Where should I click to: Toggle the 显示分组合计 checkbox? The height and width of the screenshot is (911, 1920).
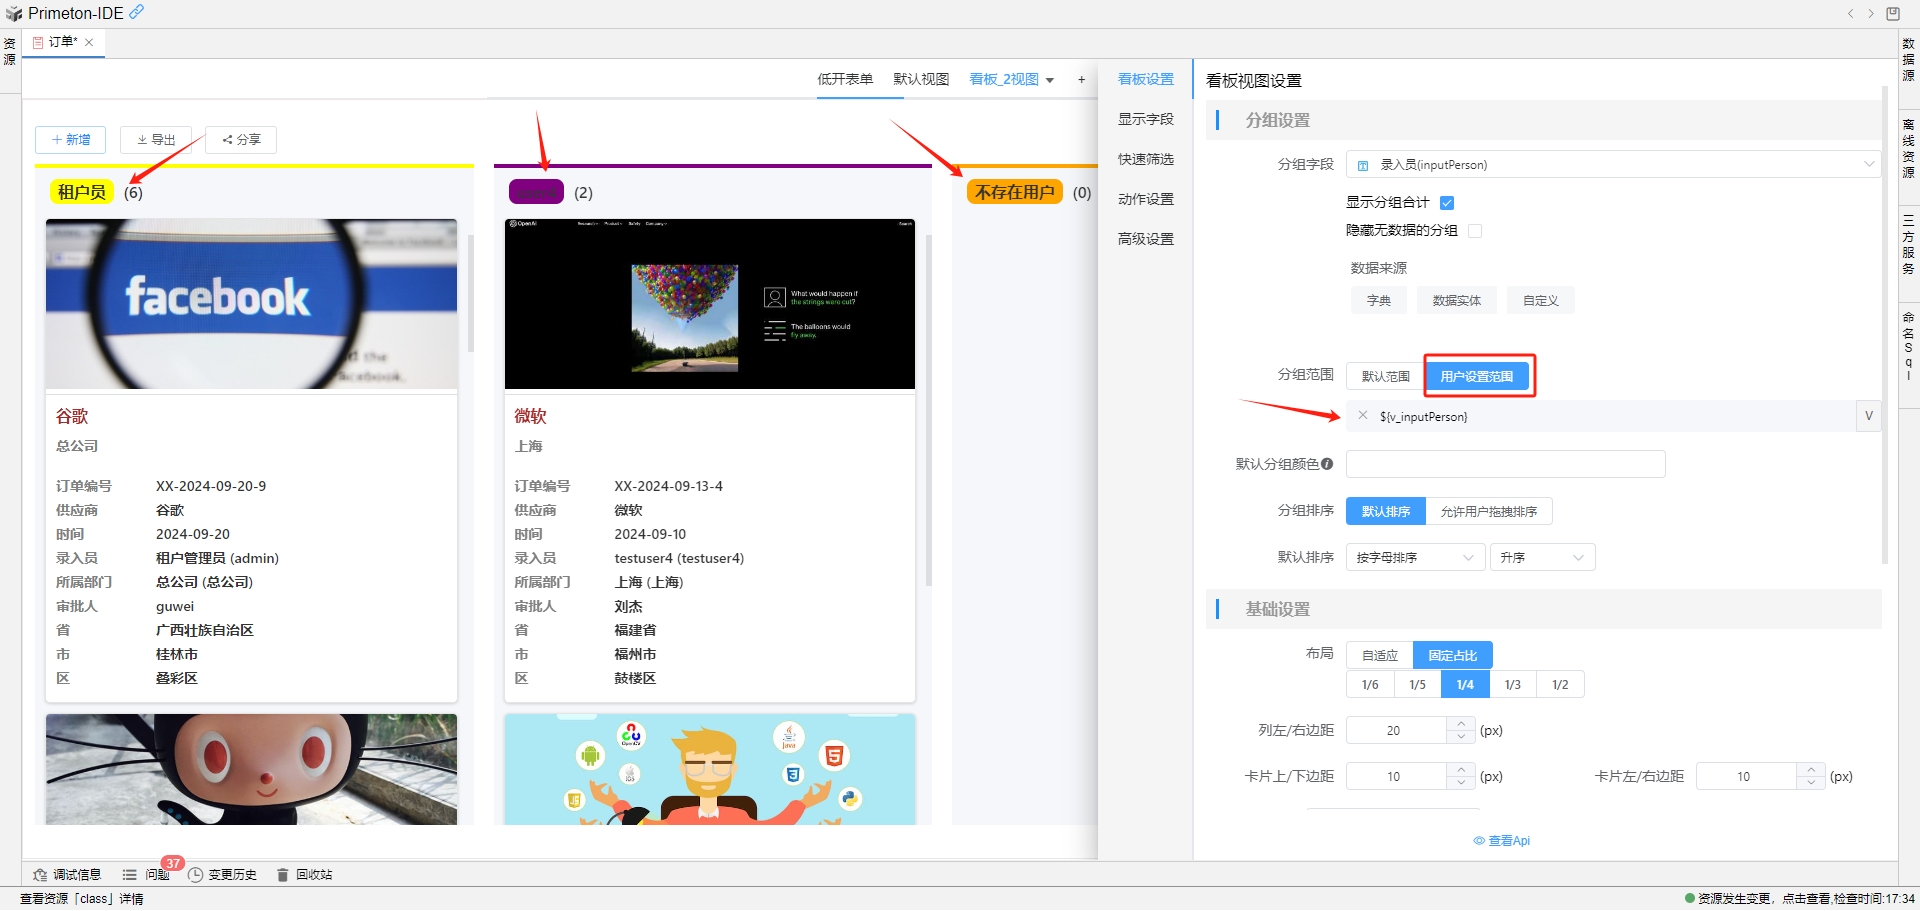point(1446,203)
